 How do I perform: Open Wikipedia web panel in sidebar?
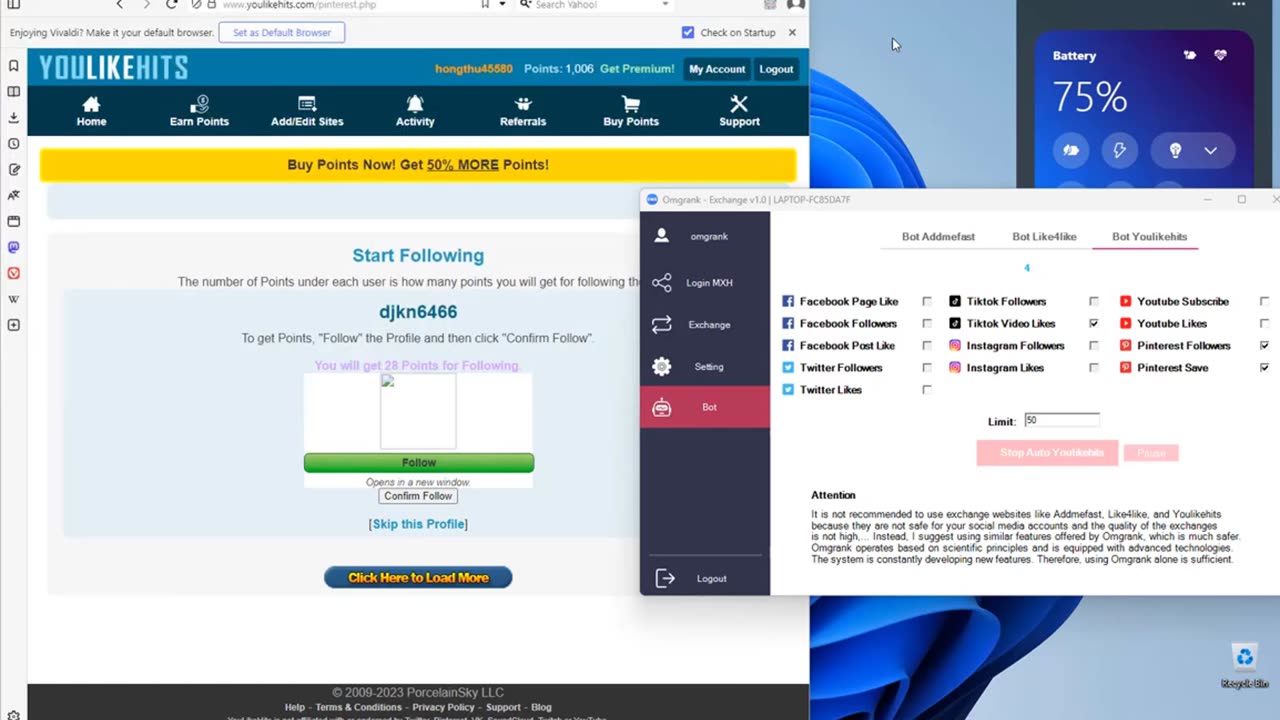13,299
